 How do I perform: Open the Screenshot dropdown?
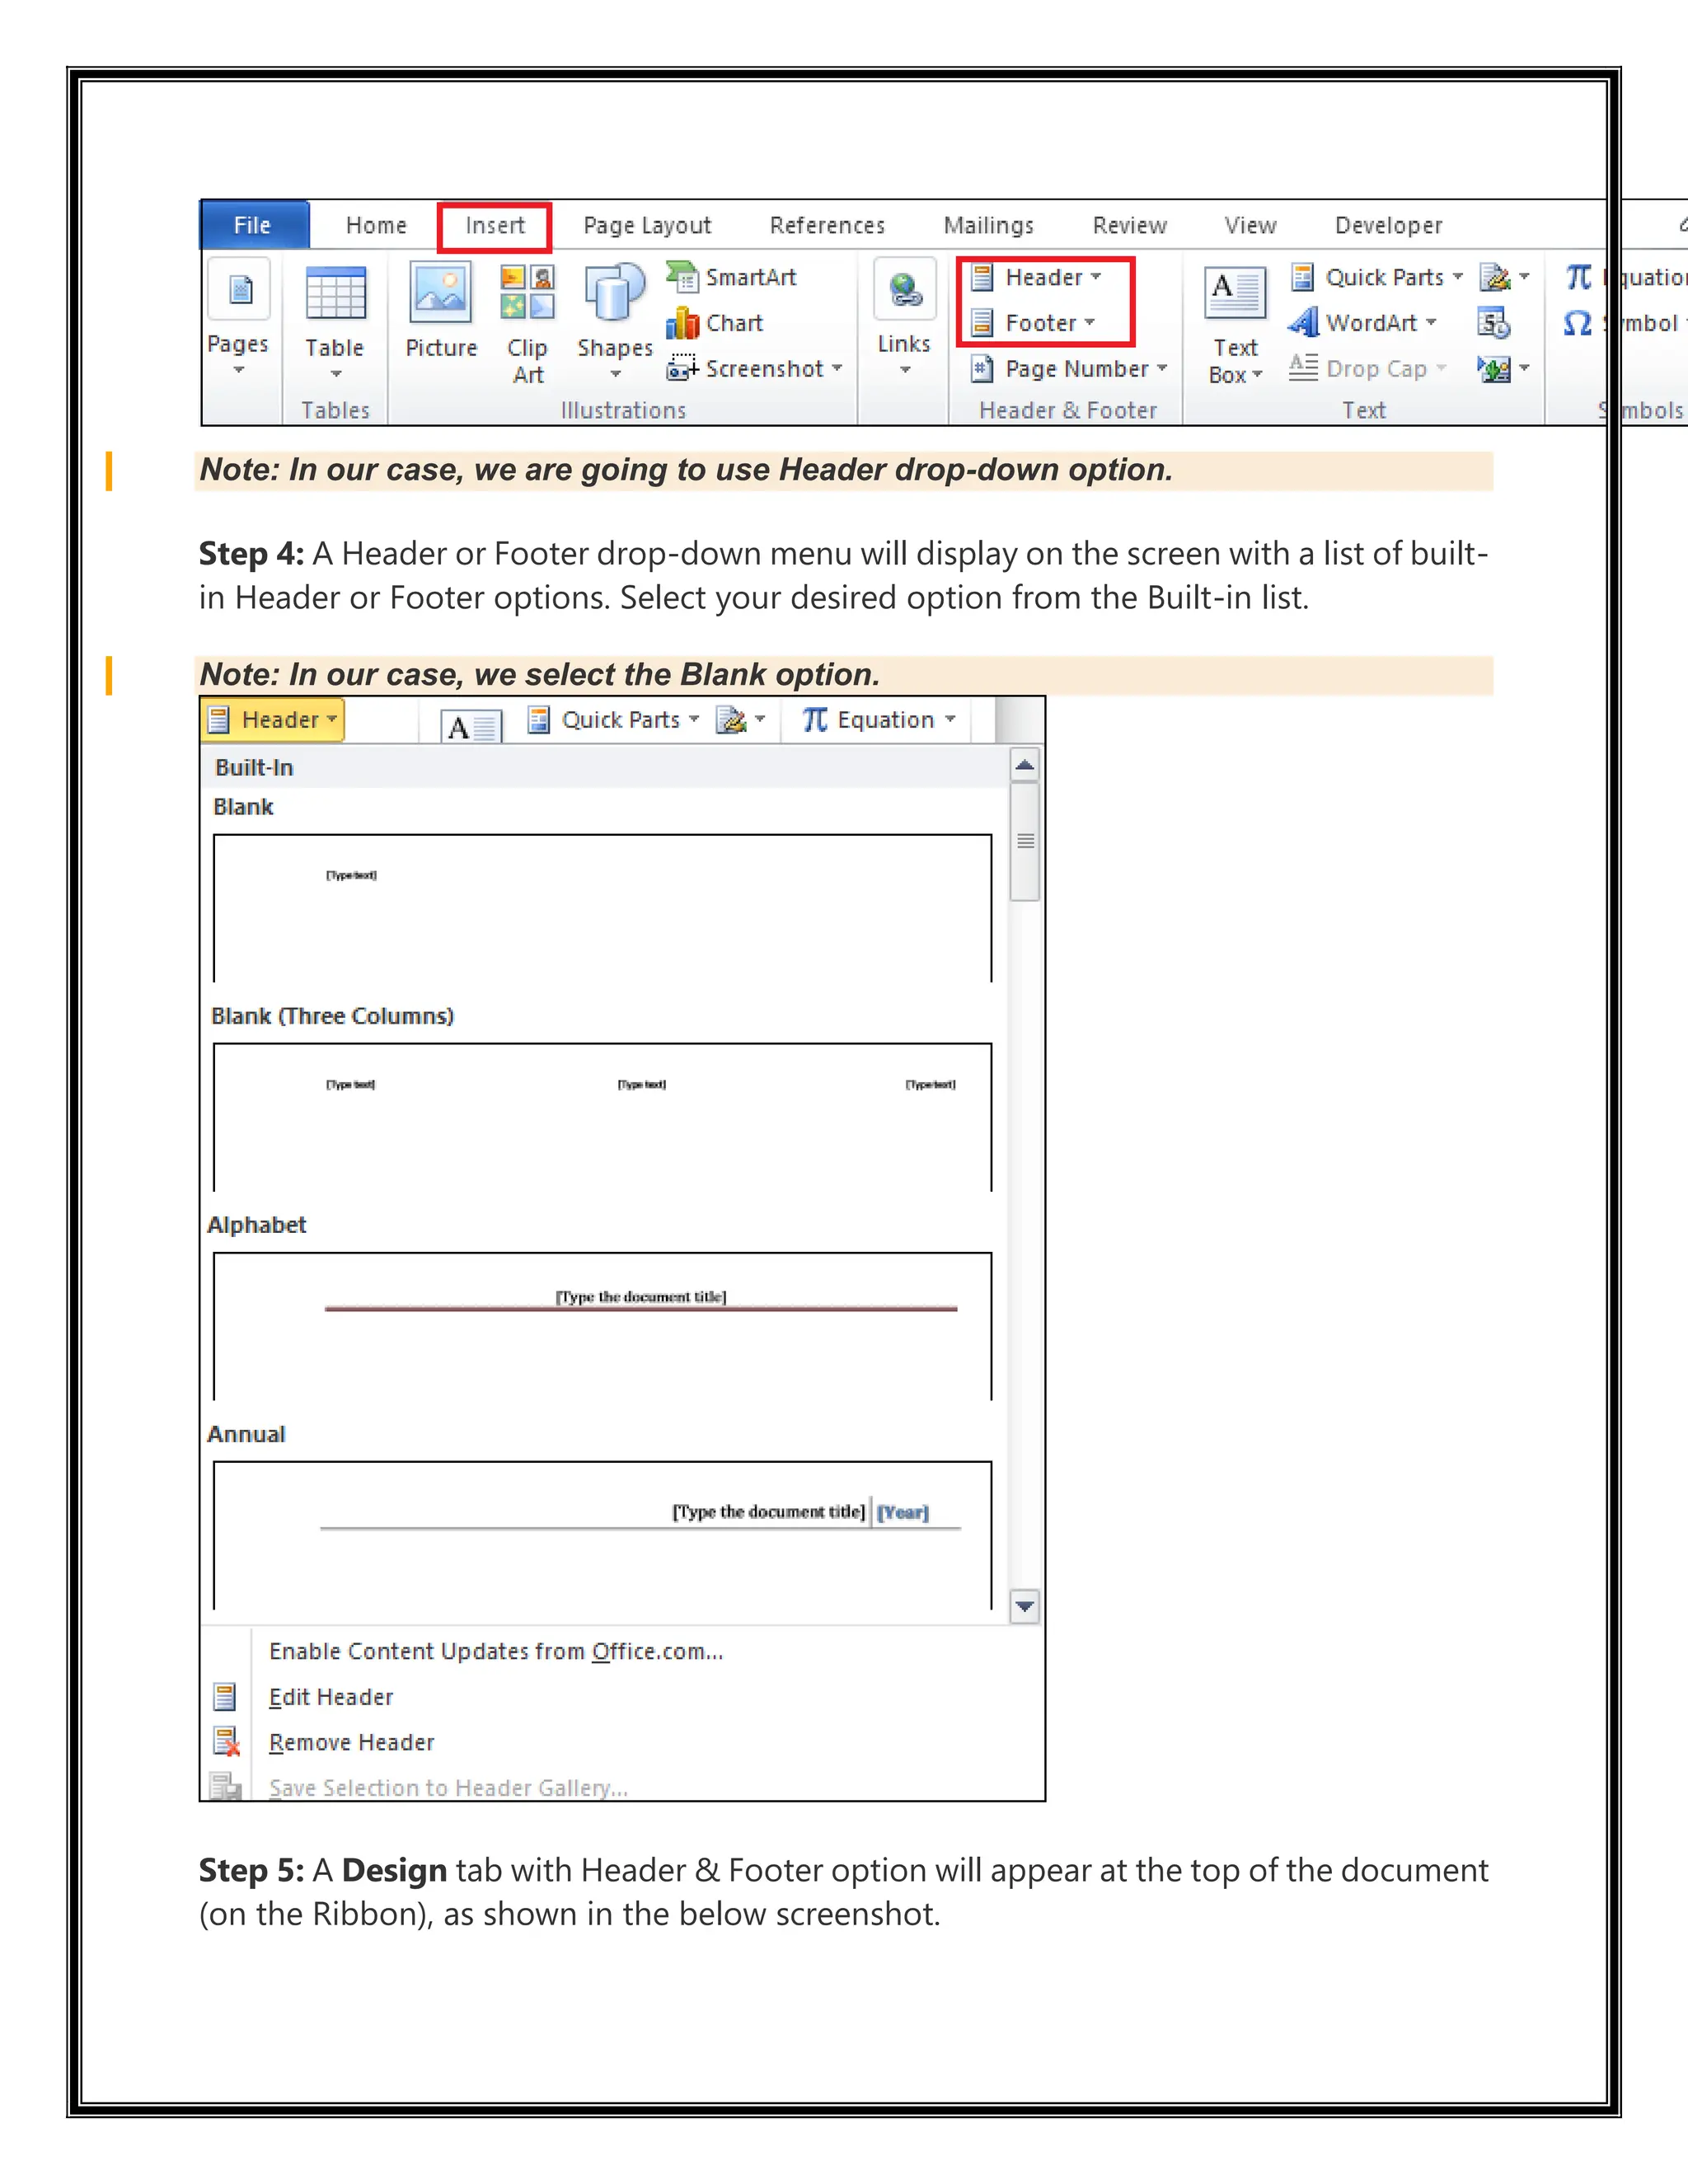755,369
